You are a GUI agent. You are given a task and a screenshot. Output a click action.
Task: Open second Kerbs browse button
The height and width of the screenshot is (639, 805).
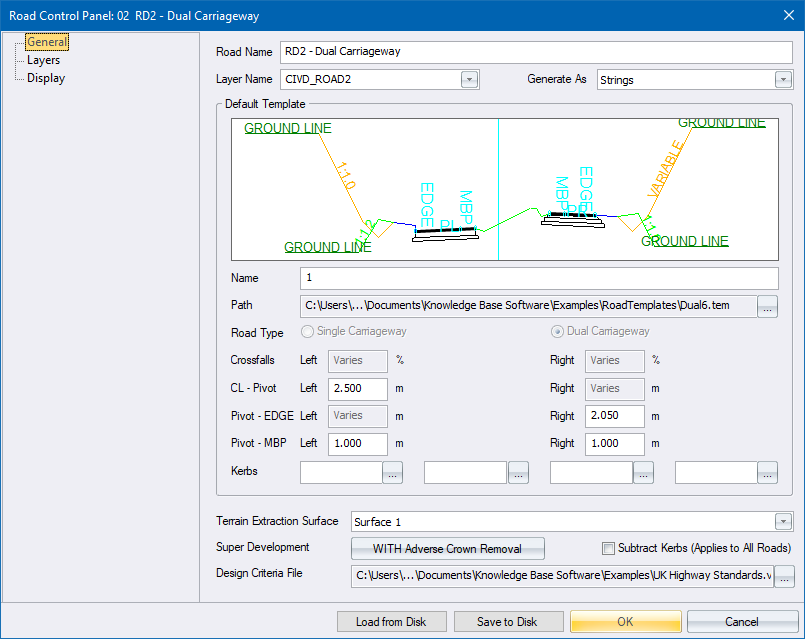[518, 473]
